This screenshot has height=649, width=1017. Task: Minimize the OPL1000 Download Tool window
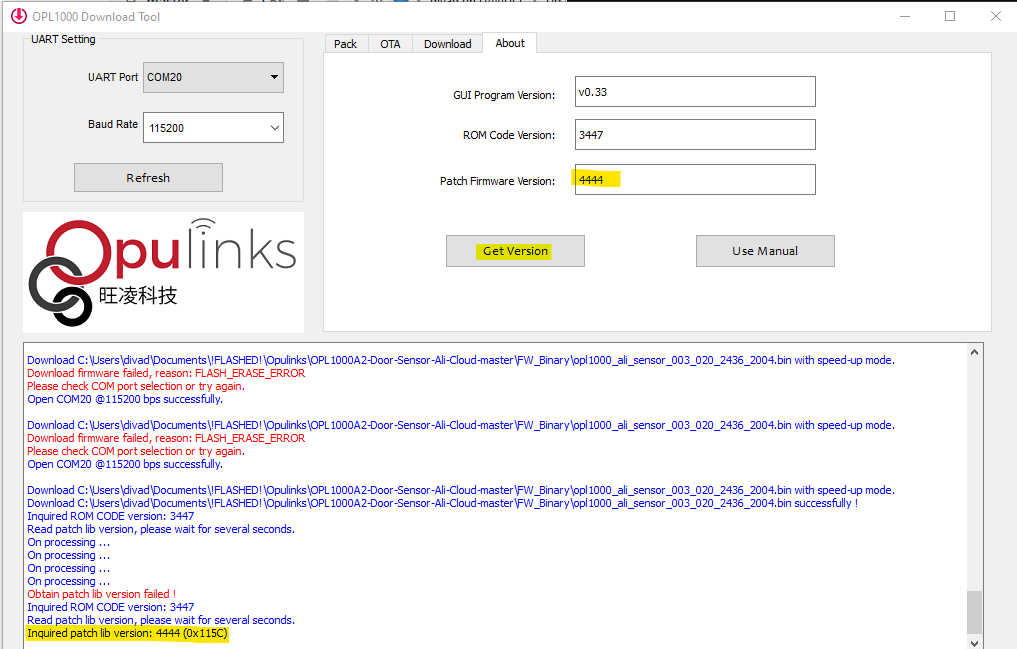905,16
